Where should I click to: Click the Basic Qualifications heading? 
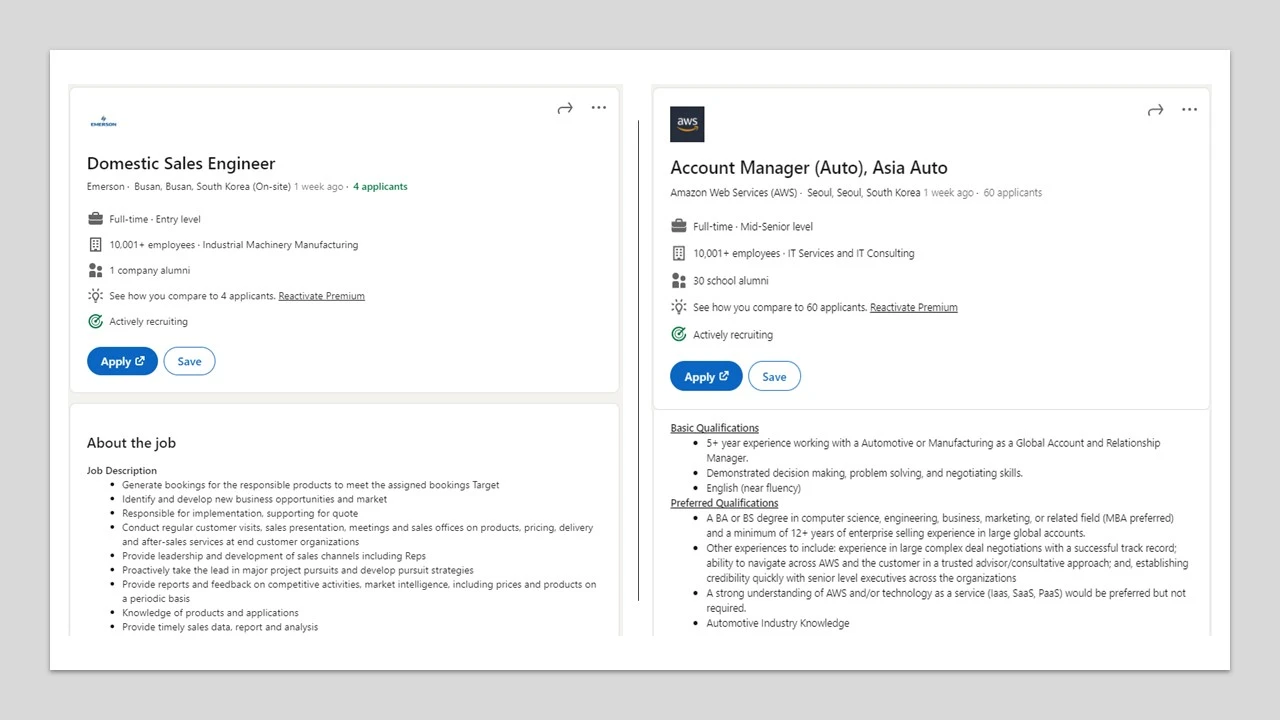(715, 428)
